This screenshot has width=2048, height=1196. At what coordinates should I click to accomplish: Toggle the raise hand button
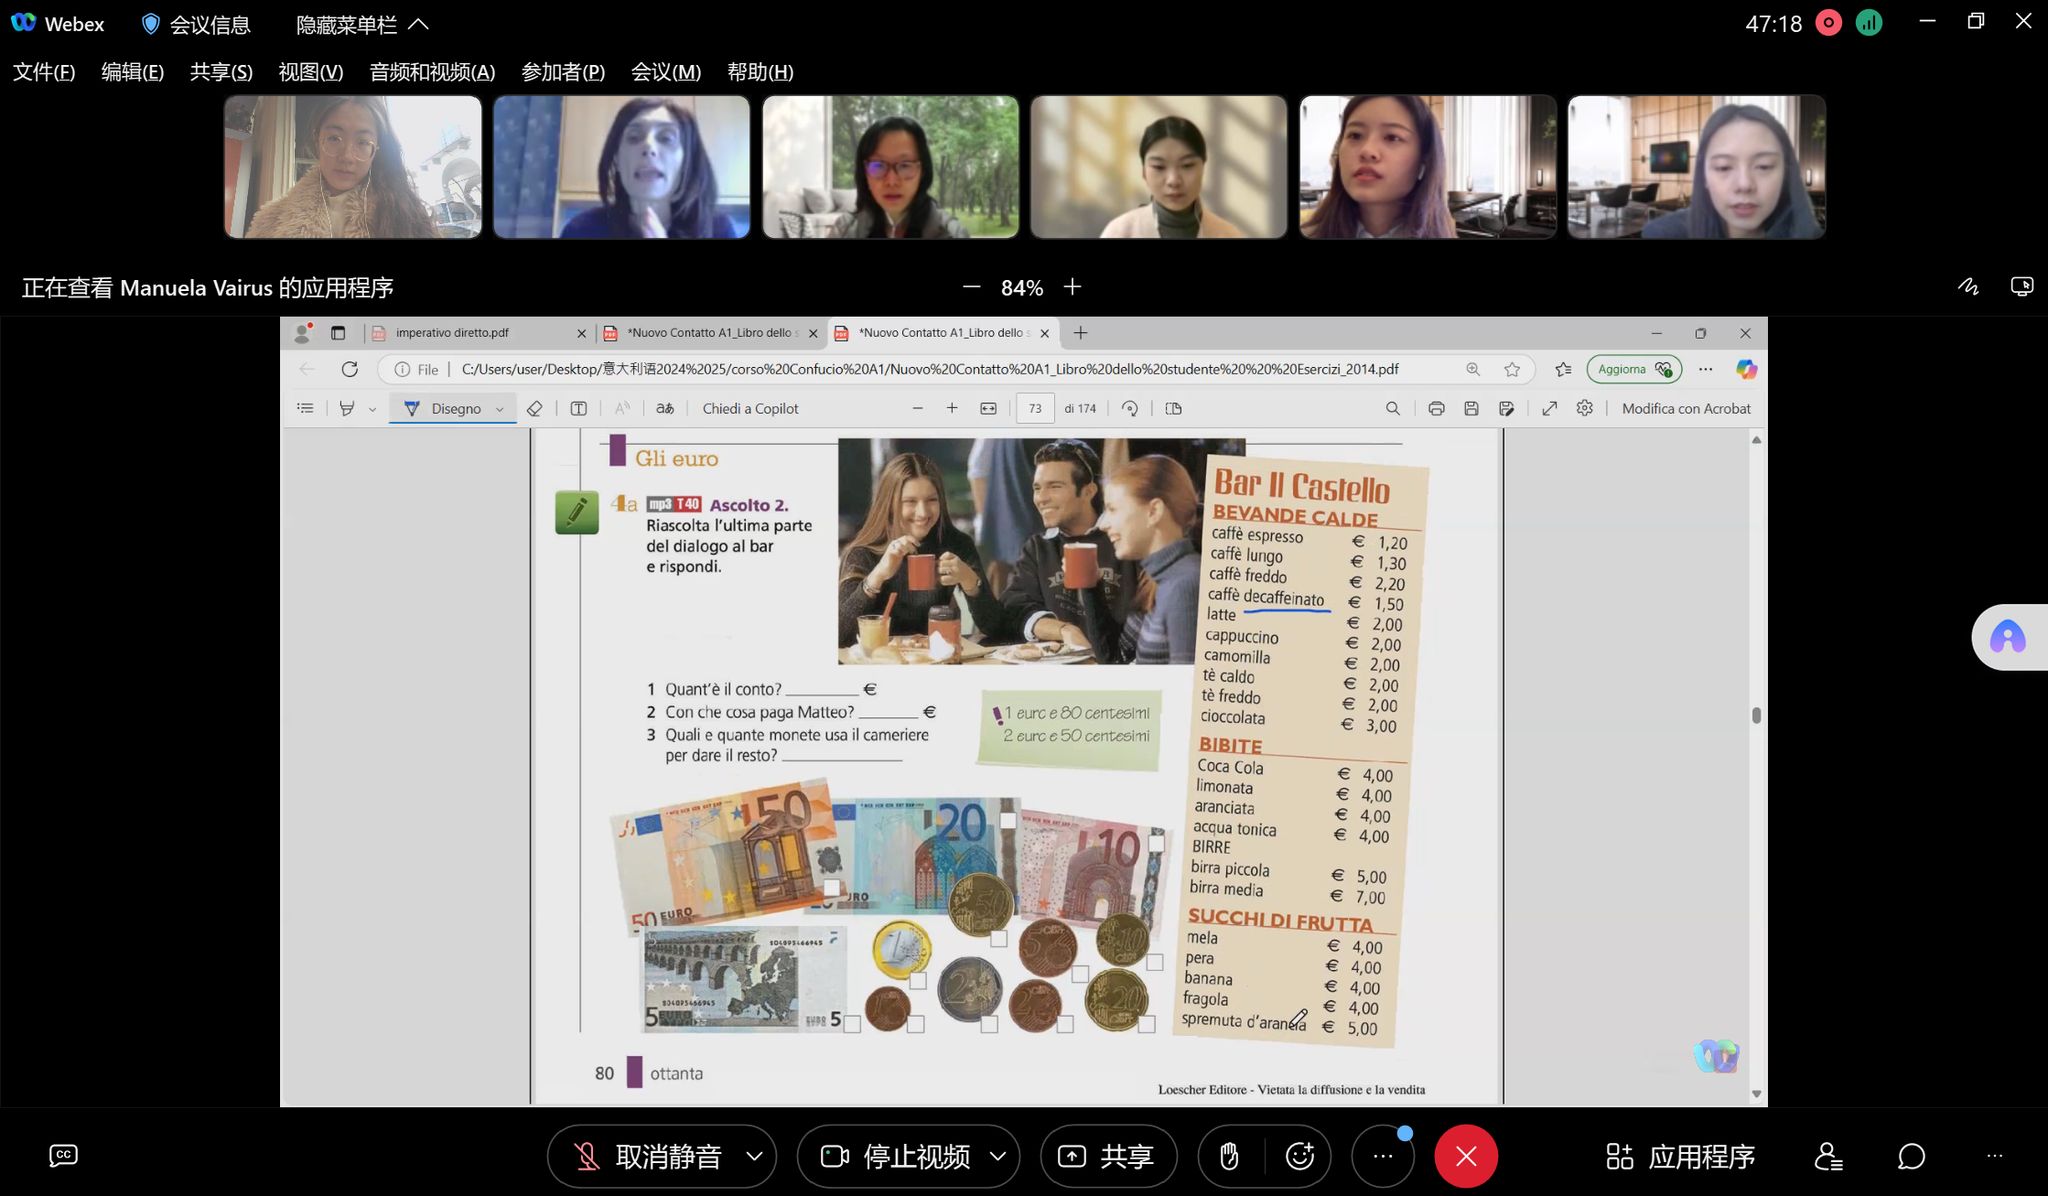pos(1229,1156)
